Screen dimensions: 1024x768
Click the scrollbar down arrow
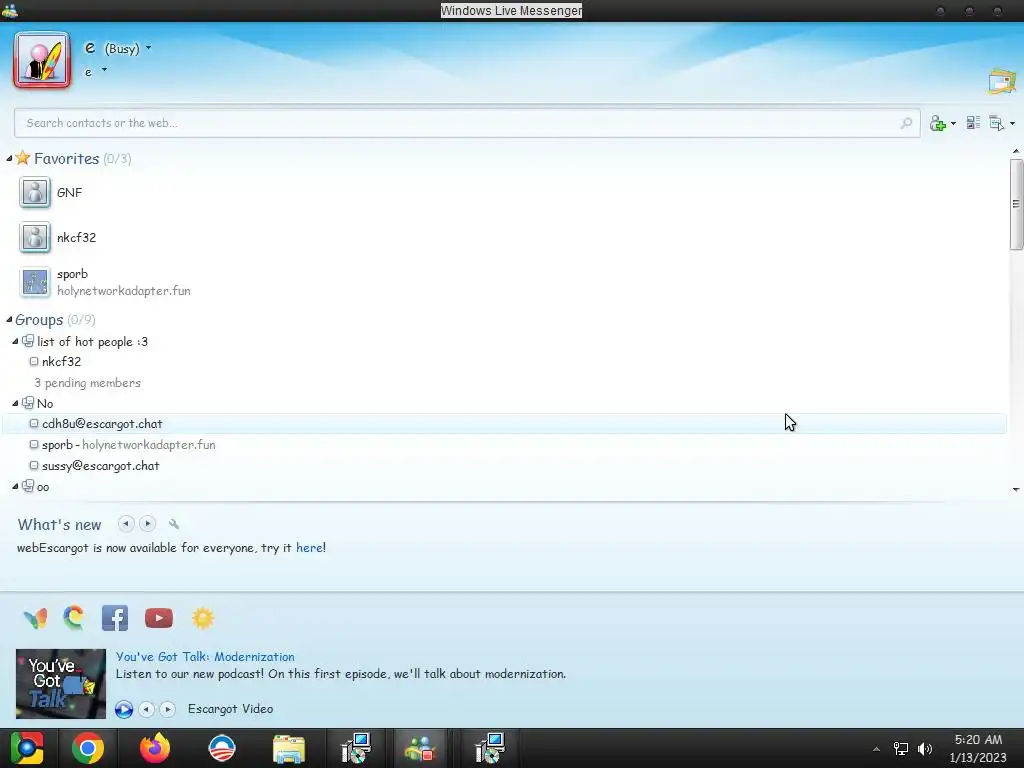coord(1016,489)
